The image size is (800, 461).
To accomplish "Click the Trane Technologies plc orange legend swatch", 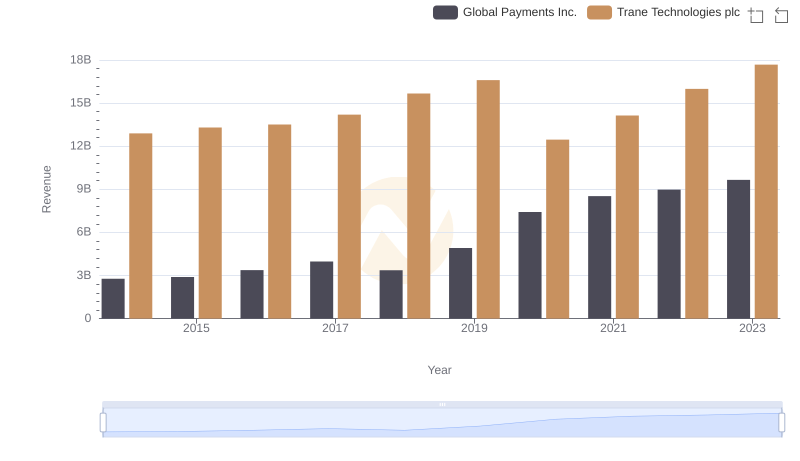I will tap(599, 12).
